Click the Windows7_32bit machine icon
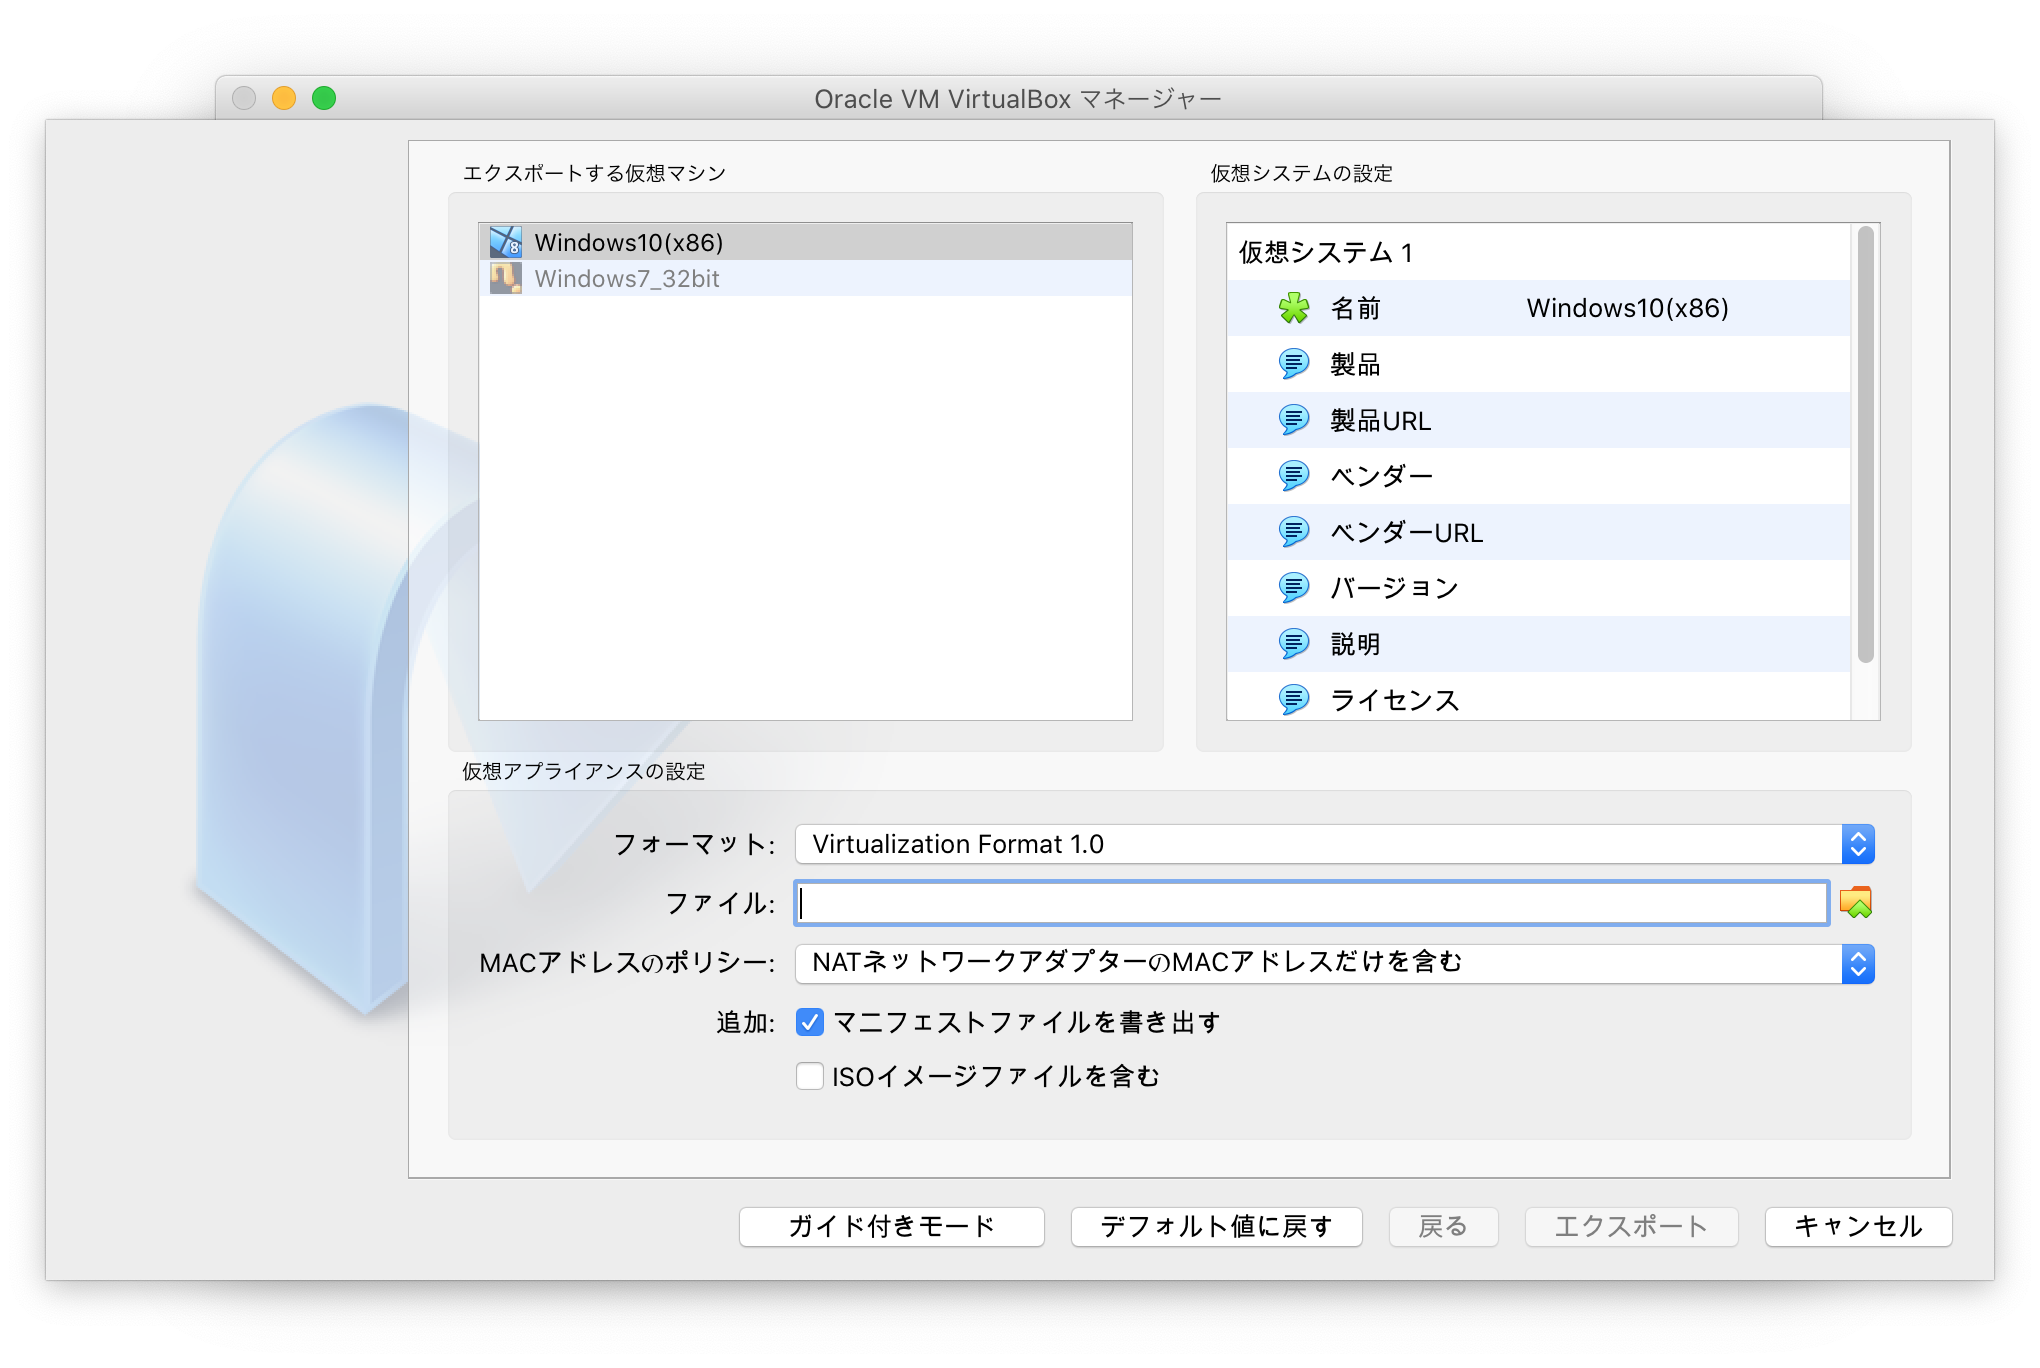 [x=508, y=279]
